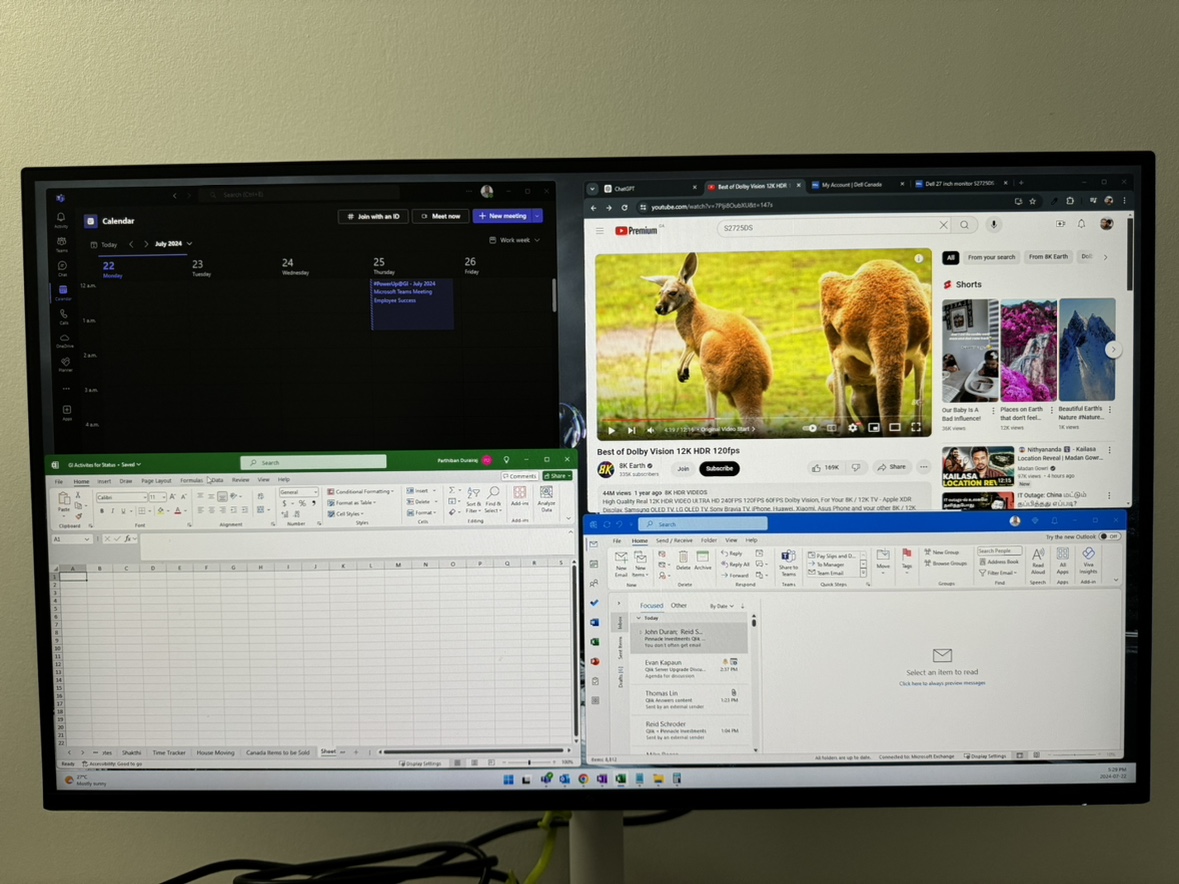Open New meeting dropdown arrow in Teams
This screenshot has height=884, width=1179.
[x=537, y=216]
